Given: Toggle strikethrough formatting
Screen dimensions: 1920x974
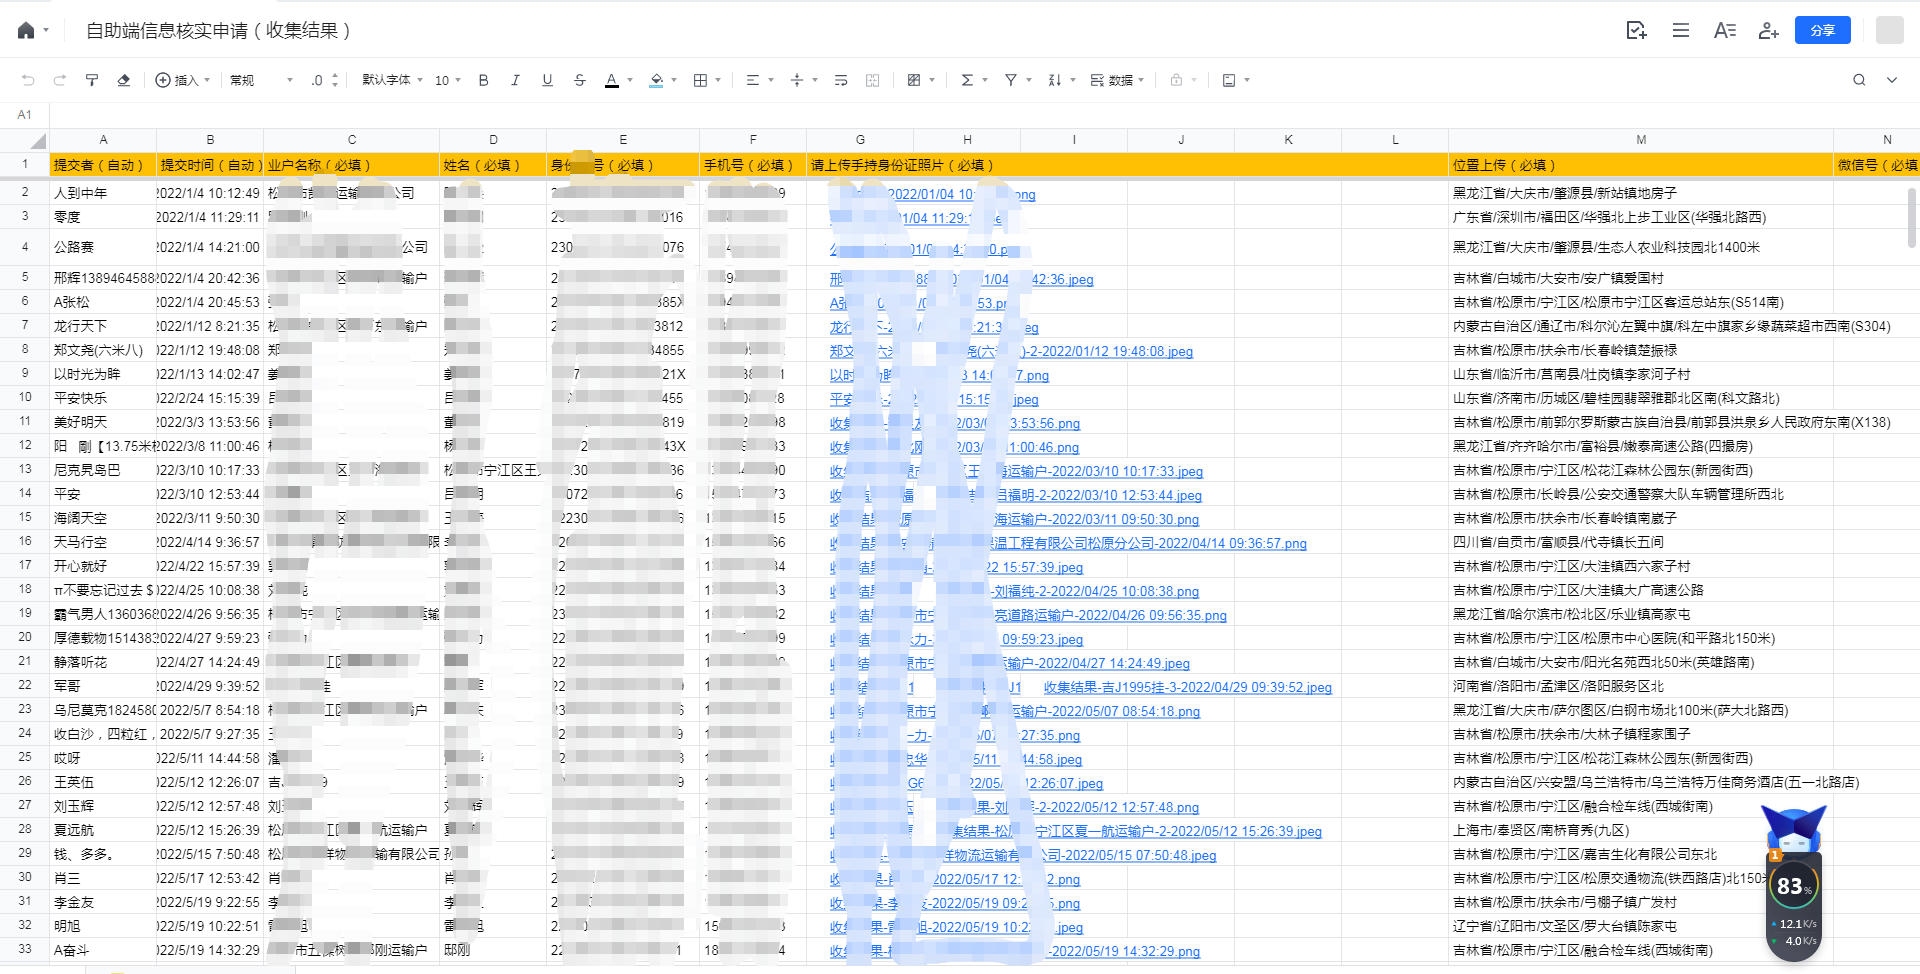Looking at the screenshot, I should pyautogui.click(x=580, y=80).
